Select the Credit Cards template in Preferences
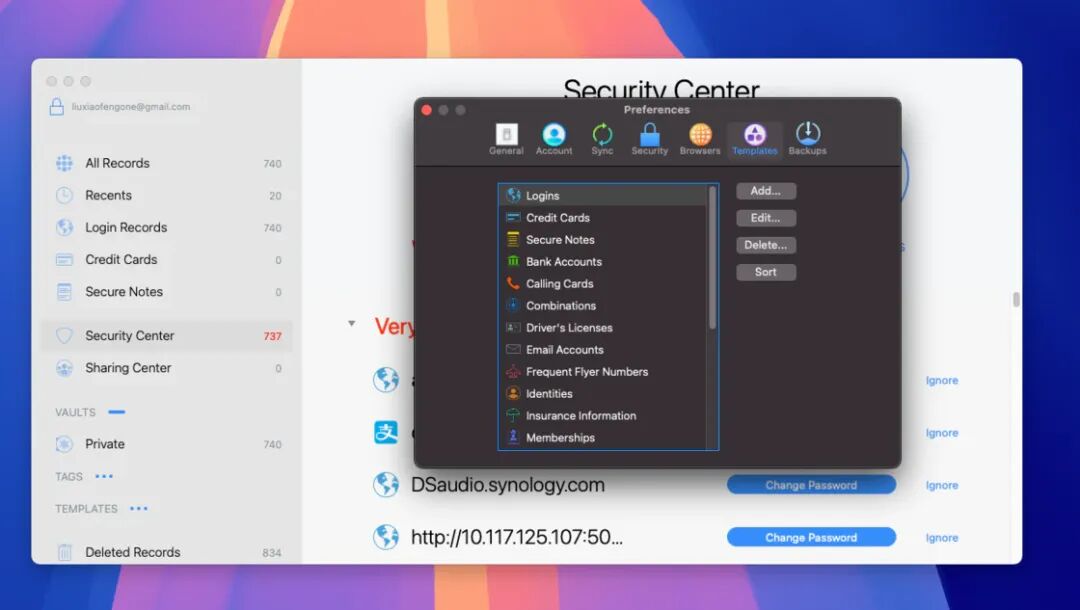This screenshot has width=1080, height=610. [x=603, y=218]
